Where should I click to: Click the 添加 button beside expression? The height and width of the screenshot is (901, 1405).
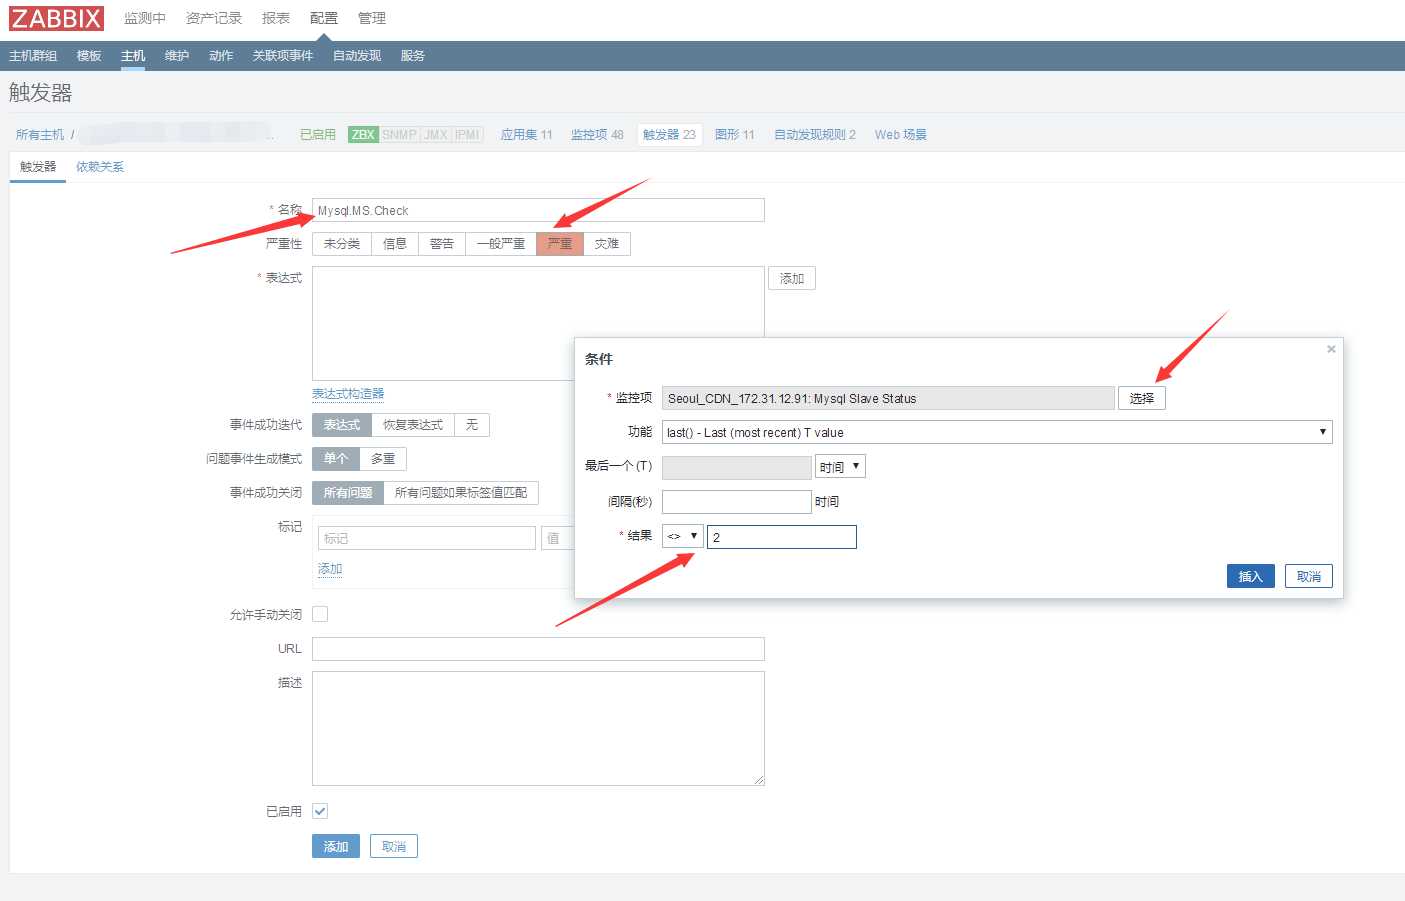(x=792, y=279)
